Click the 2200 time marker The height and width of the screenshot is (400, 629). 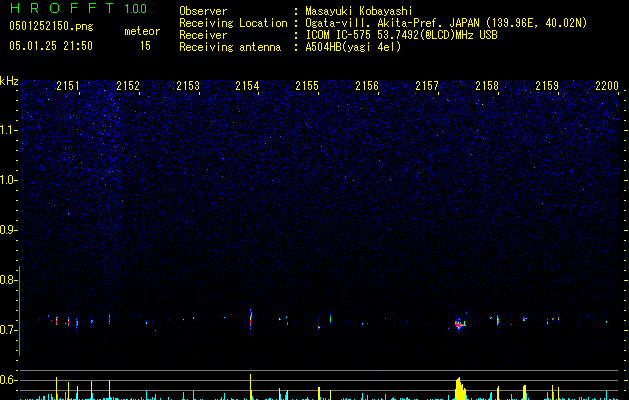607,86
